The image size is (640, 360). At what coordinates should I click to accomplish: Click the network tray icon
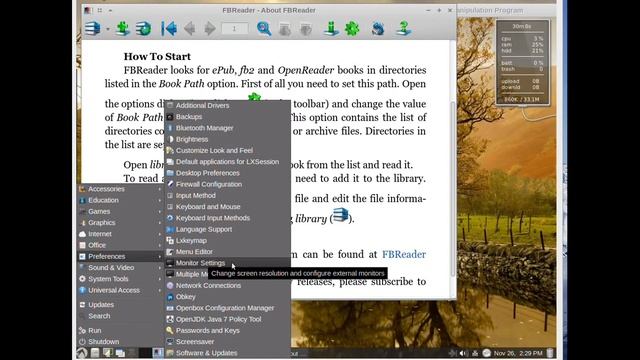(475, 353)
